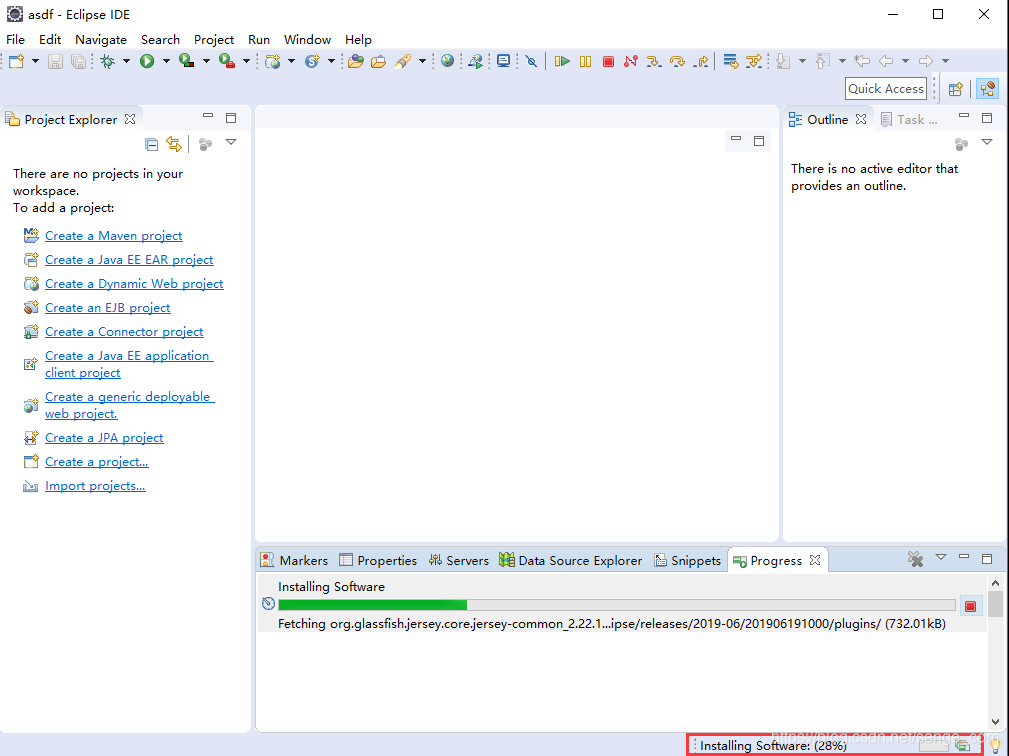Click Create an EJB project link
The width and height of the screenshot is (1009, 756).
pyautogui.click(x=107, y=308)
